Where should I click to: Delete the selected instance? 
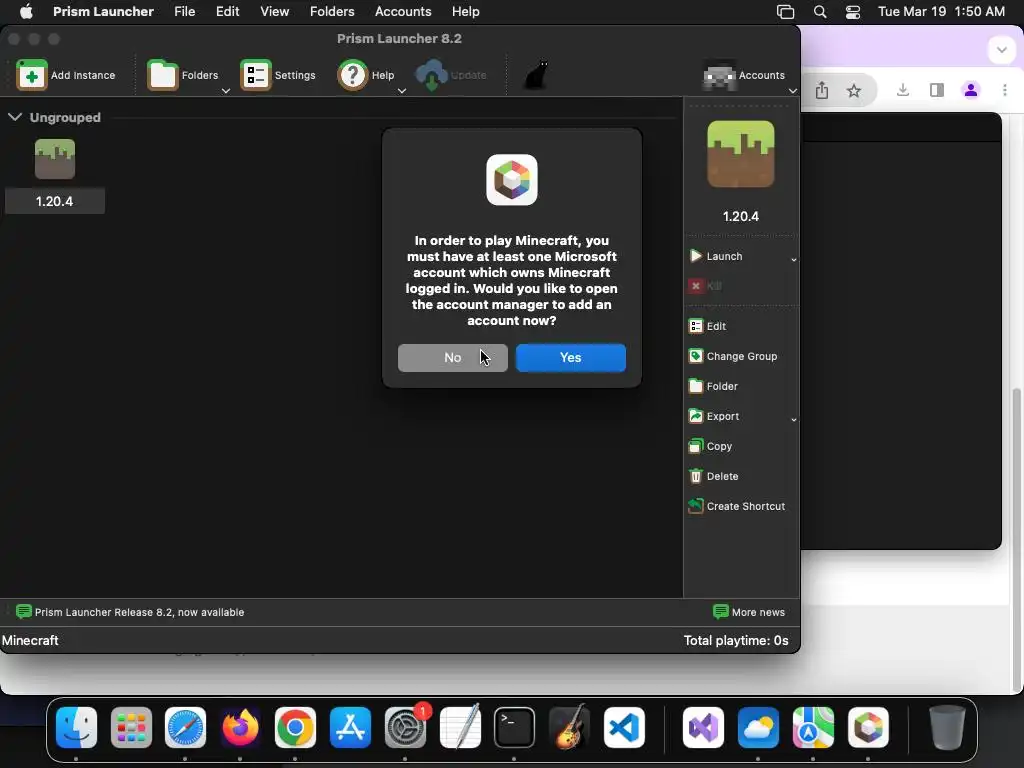714,476
